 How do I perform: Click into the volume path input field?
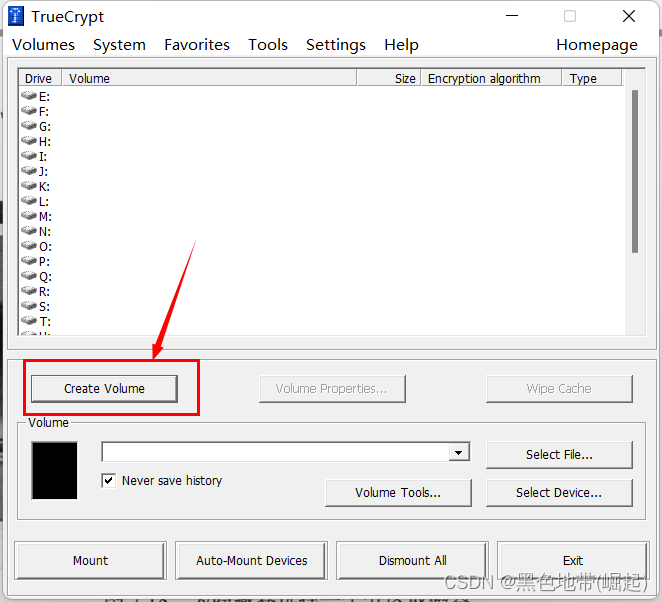pyautogui.click(x=276, y=453)
